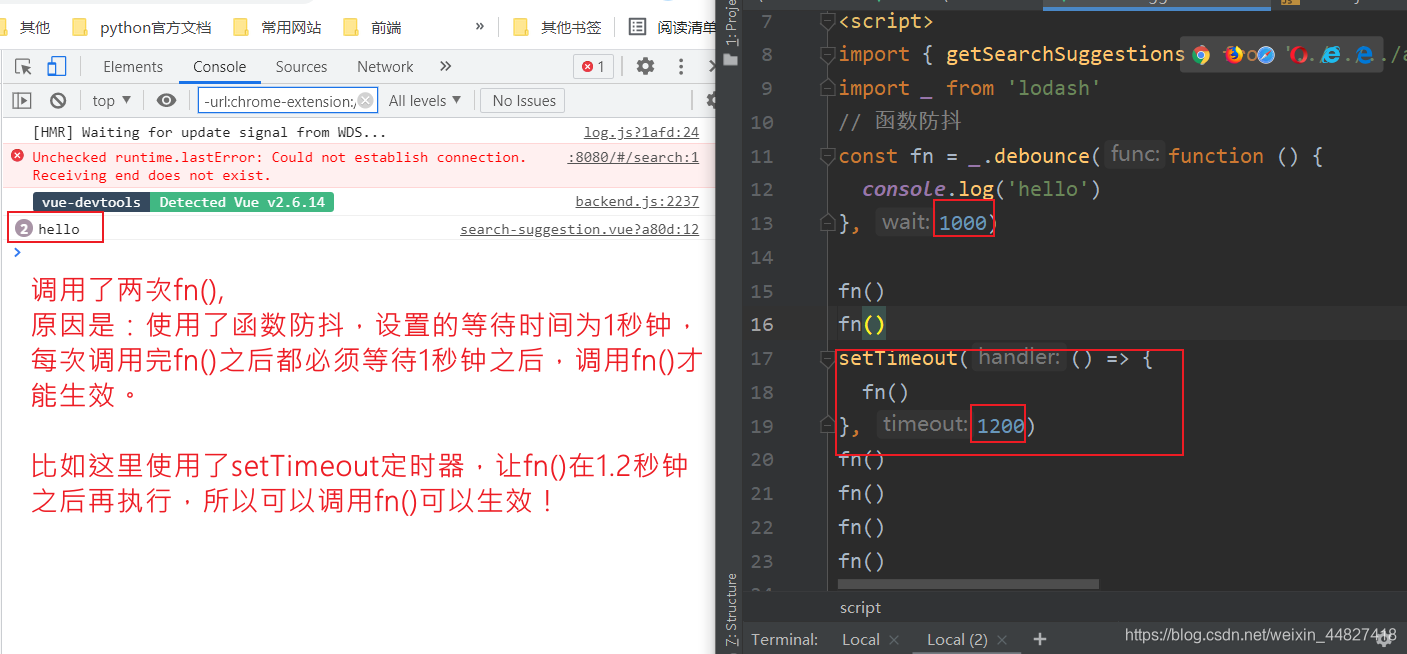Switch to the Console tab
This screenshot has width=1407, height=654.
[220, 67]
